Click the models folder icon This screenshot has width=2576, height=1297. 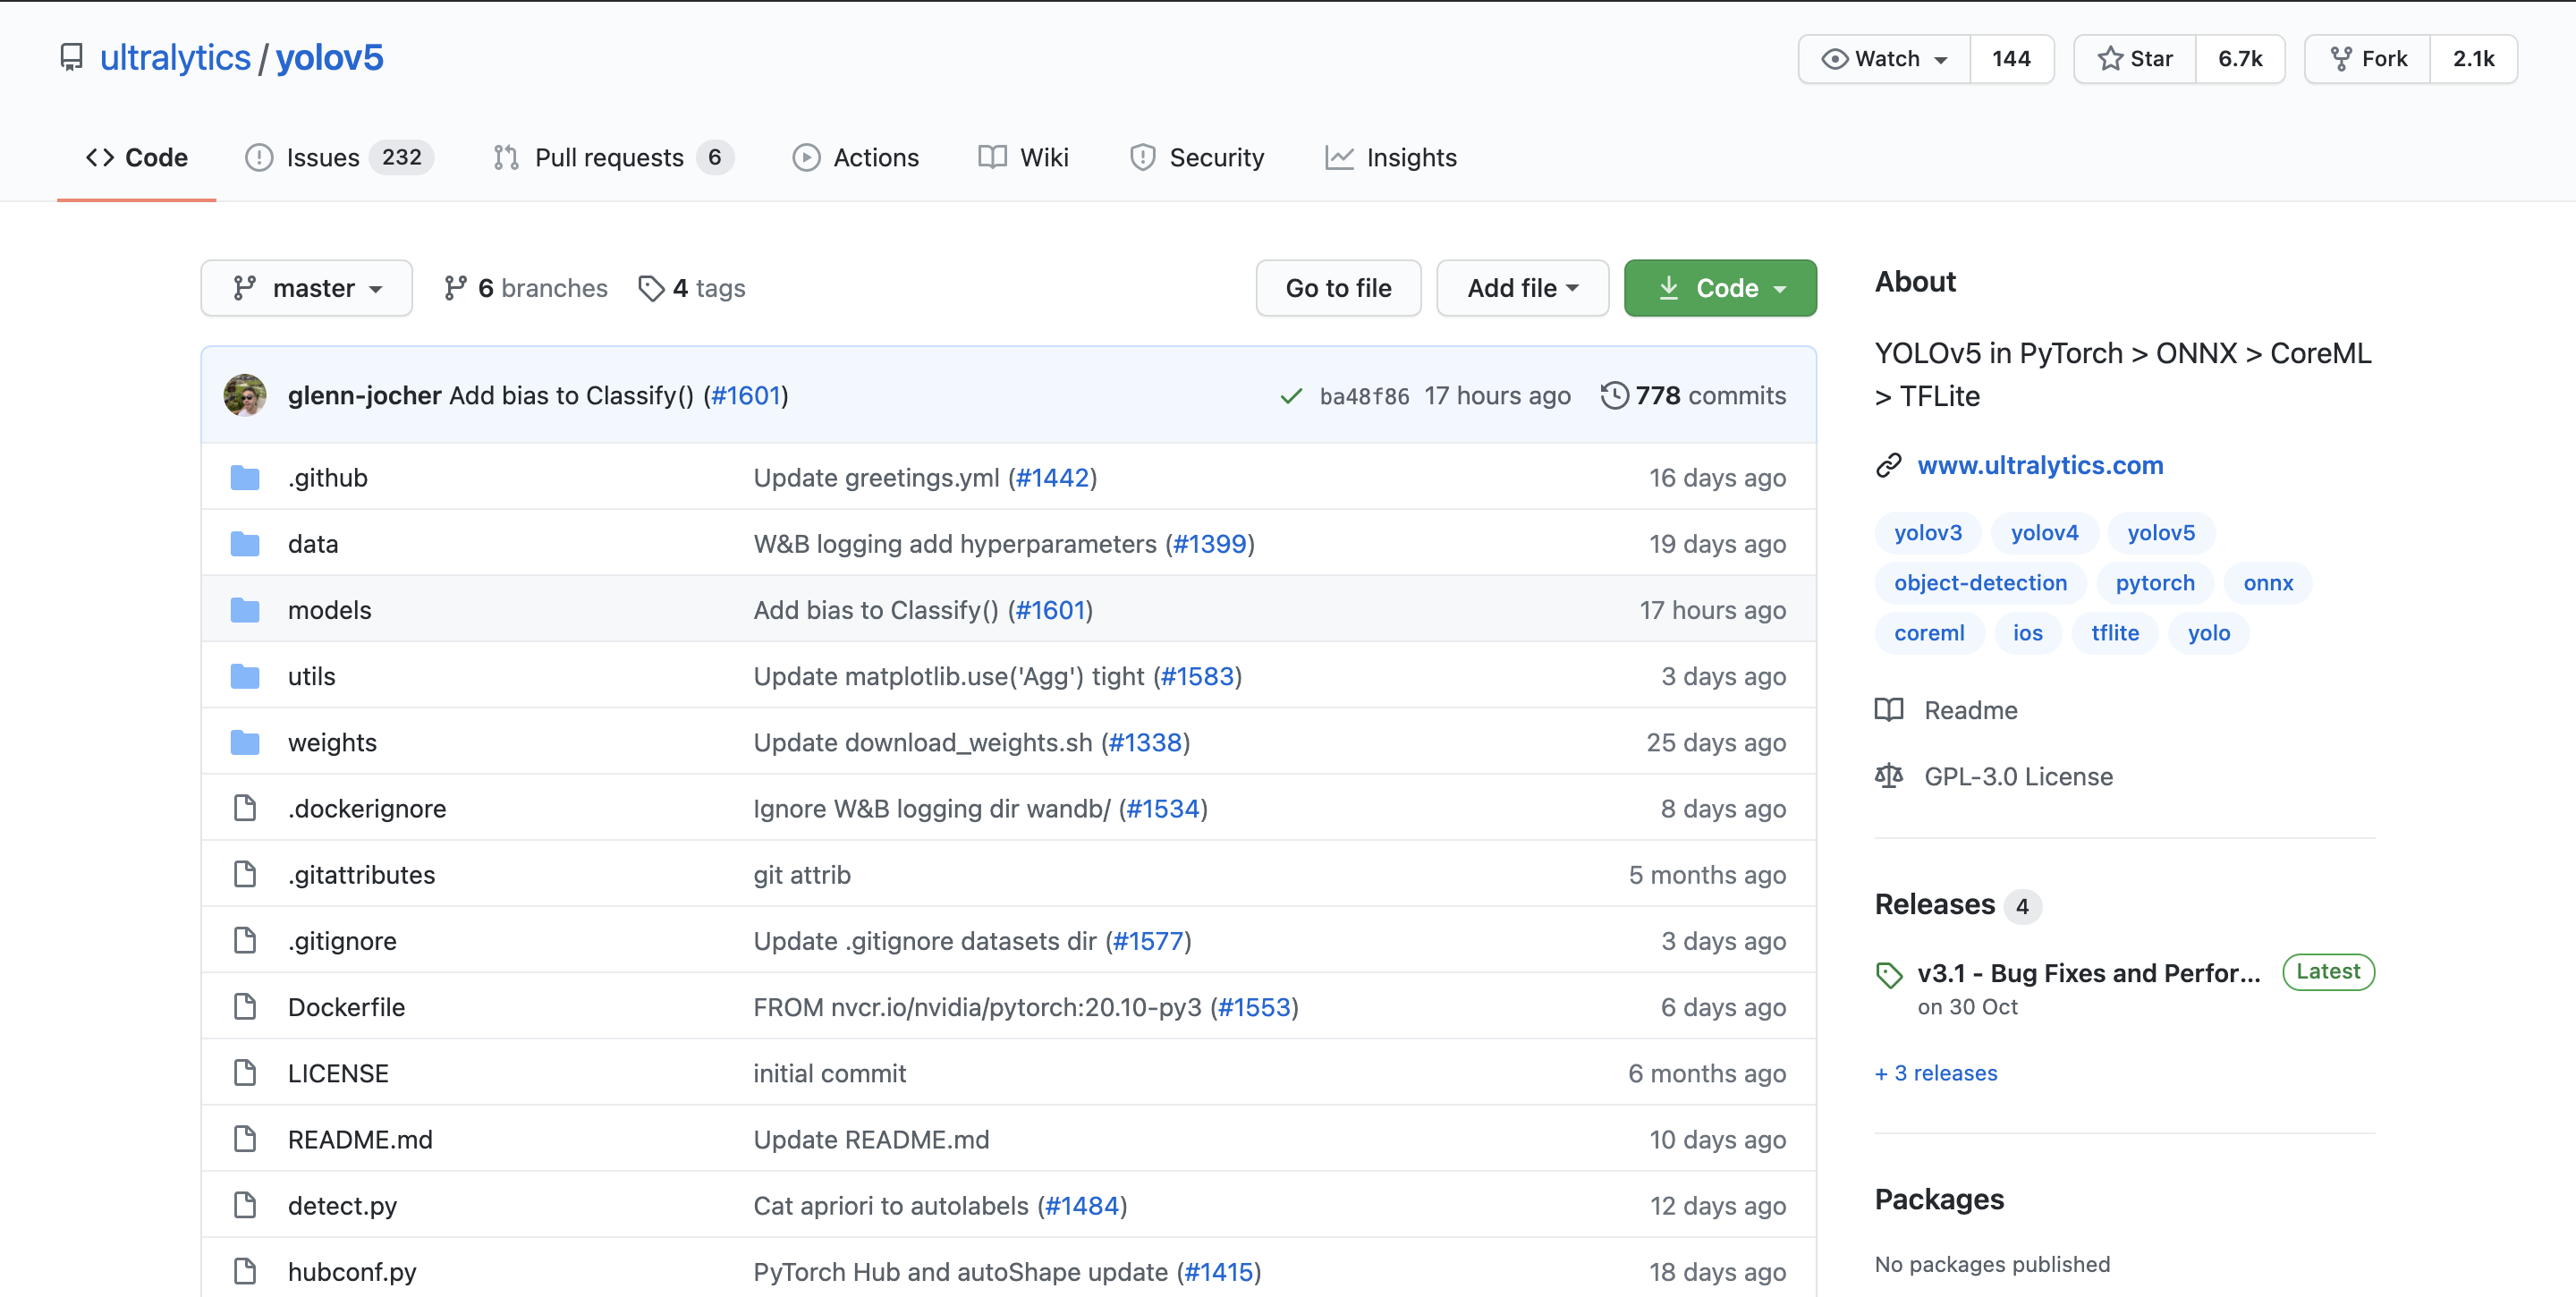click(x=245, y=610)
